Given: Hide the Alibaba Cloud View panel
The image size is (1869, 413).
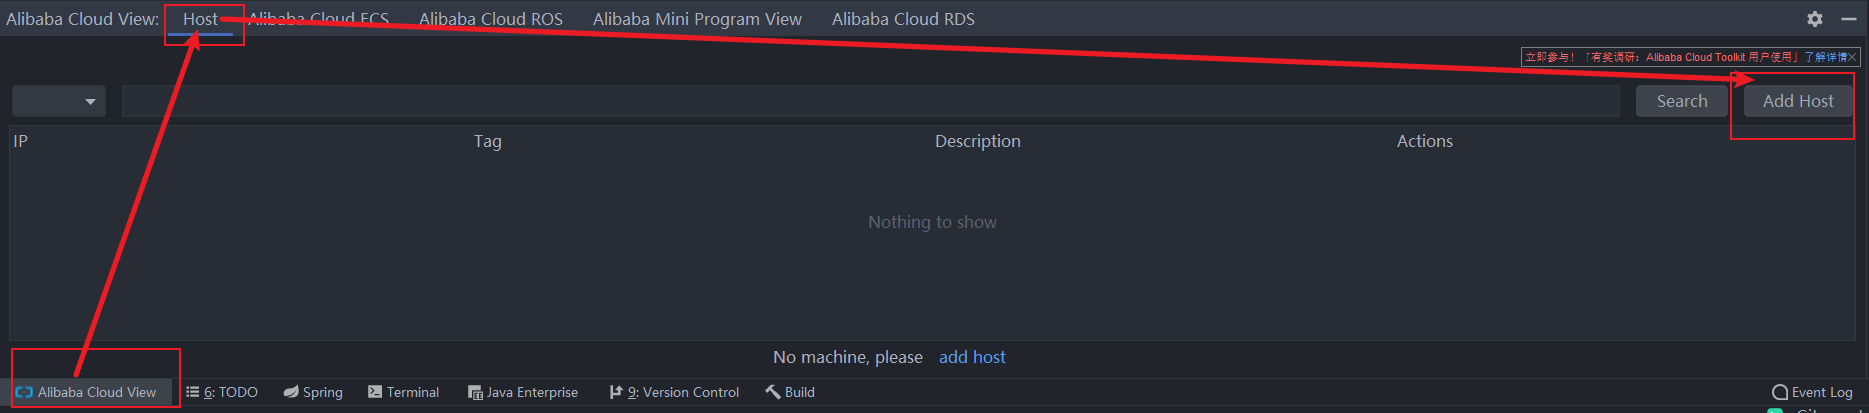Looking at the screenshot, I should [1849, 19].
